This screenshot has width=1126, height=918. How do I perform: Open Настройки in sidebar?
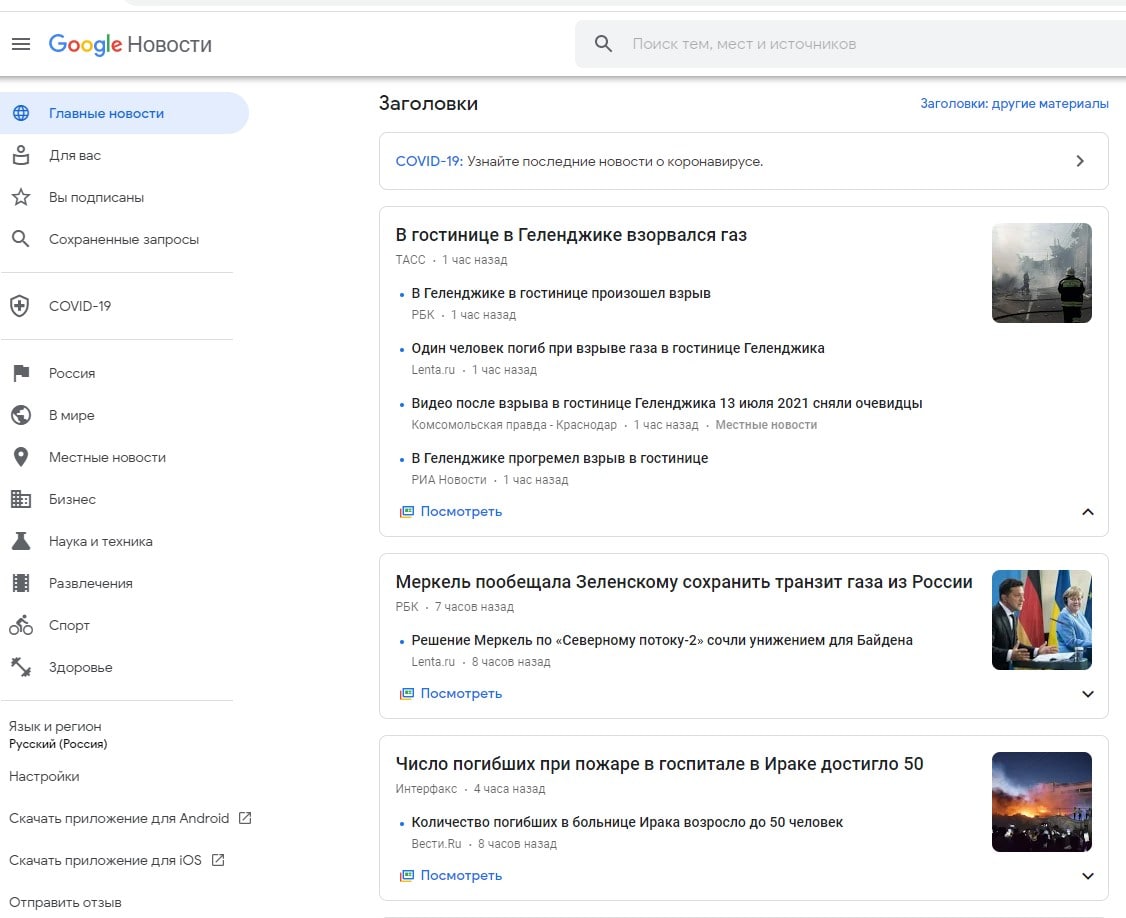pos(44,776)
